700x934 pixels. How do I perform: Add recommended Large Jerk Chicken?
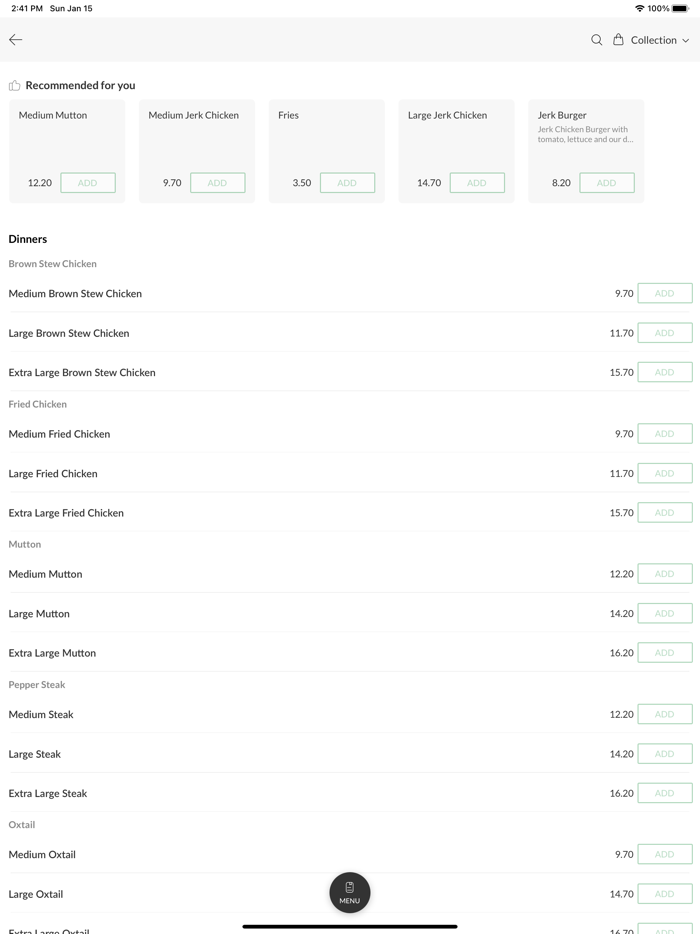pyautogui.click(x=477, y=183)
